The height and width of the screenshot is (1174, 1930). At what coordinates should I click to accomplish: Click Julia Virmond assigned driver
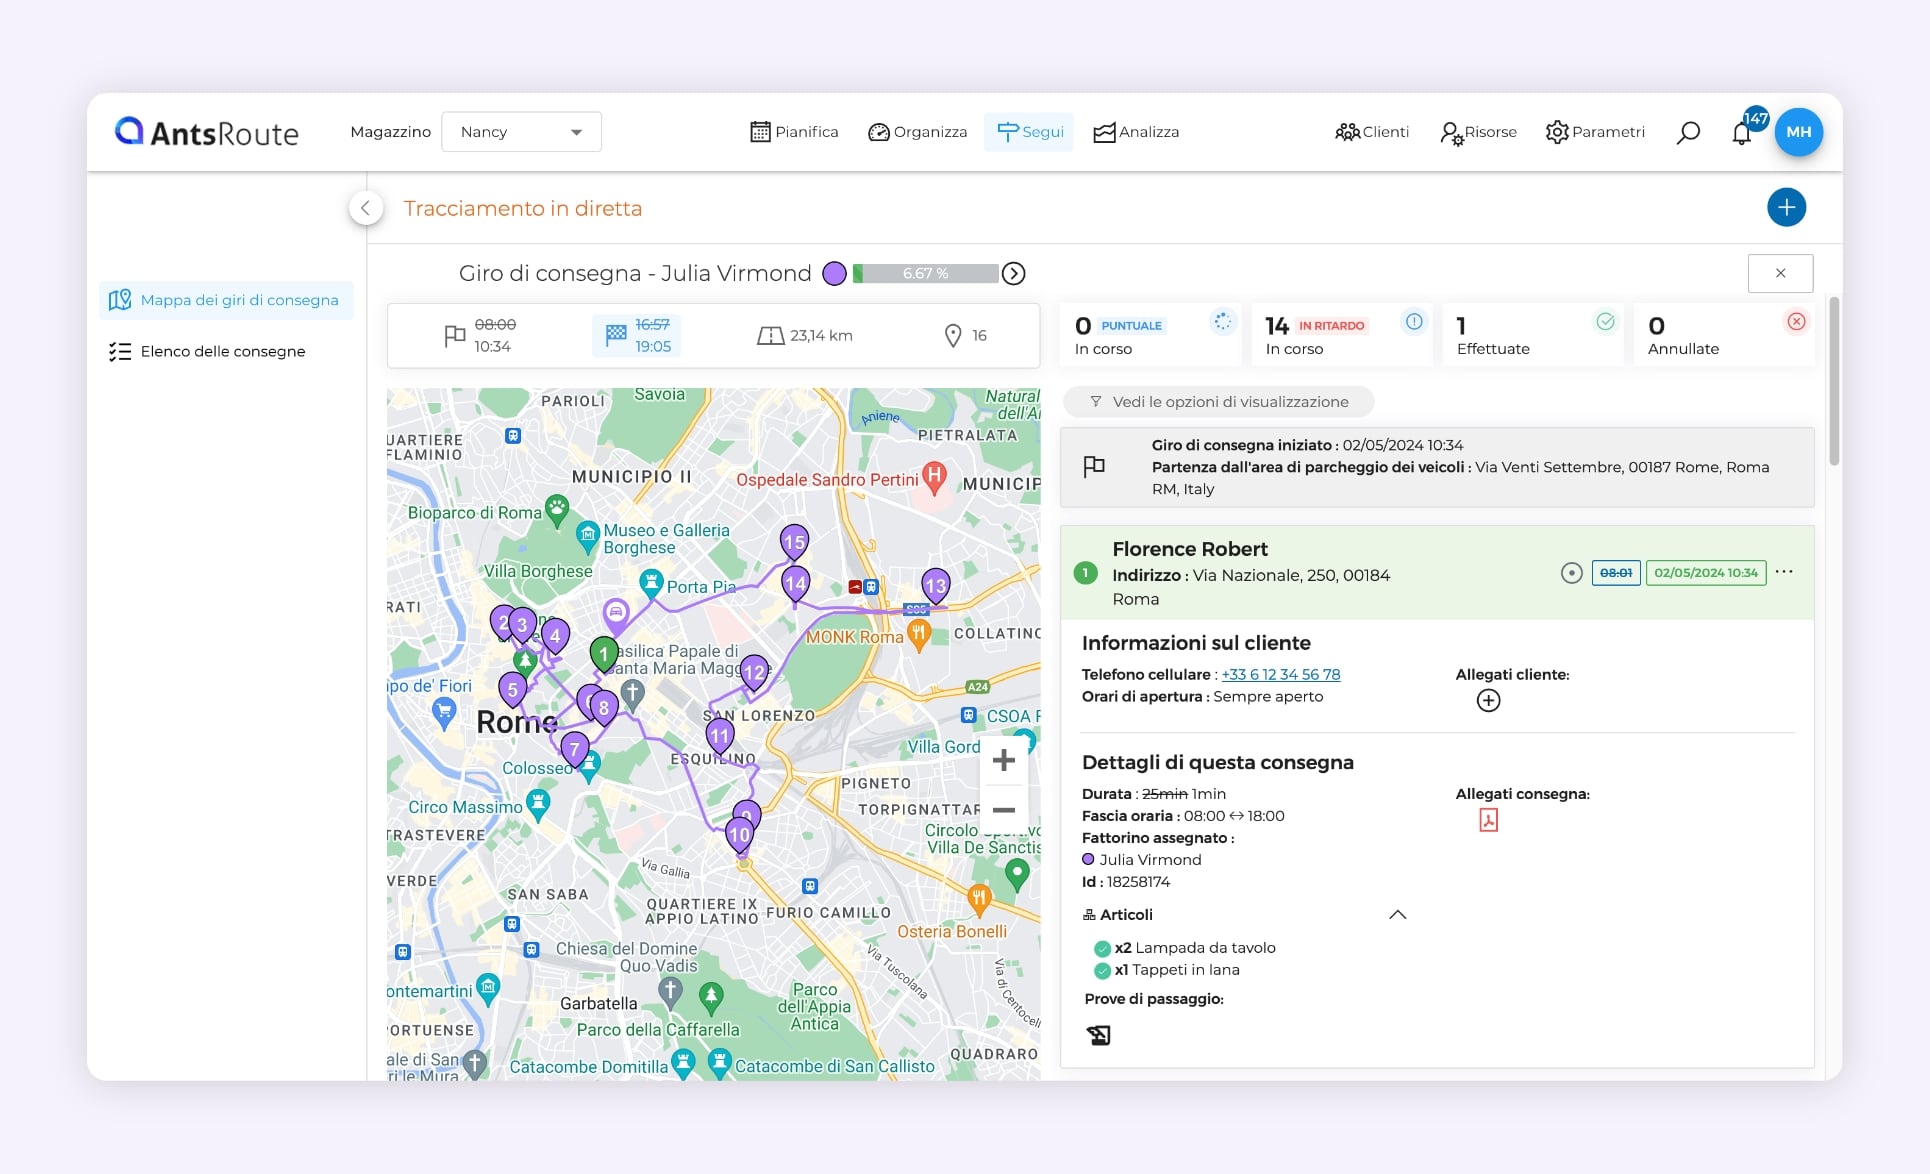1142,859
